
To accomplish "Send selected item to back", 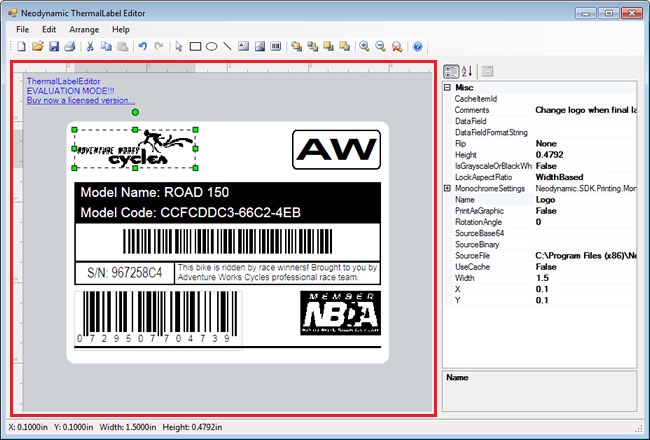I will (x=313, y=46).
